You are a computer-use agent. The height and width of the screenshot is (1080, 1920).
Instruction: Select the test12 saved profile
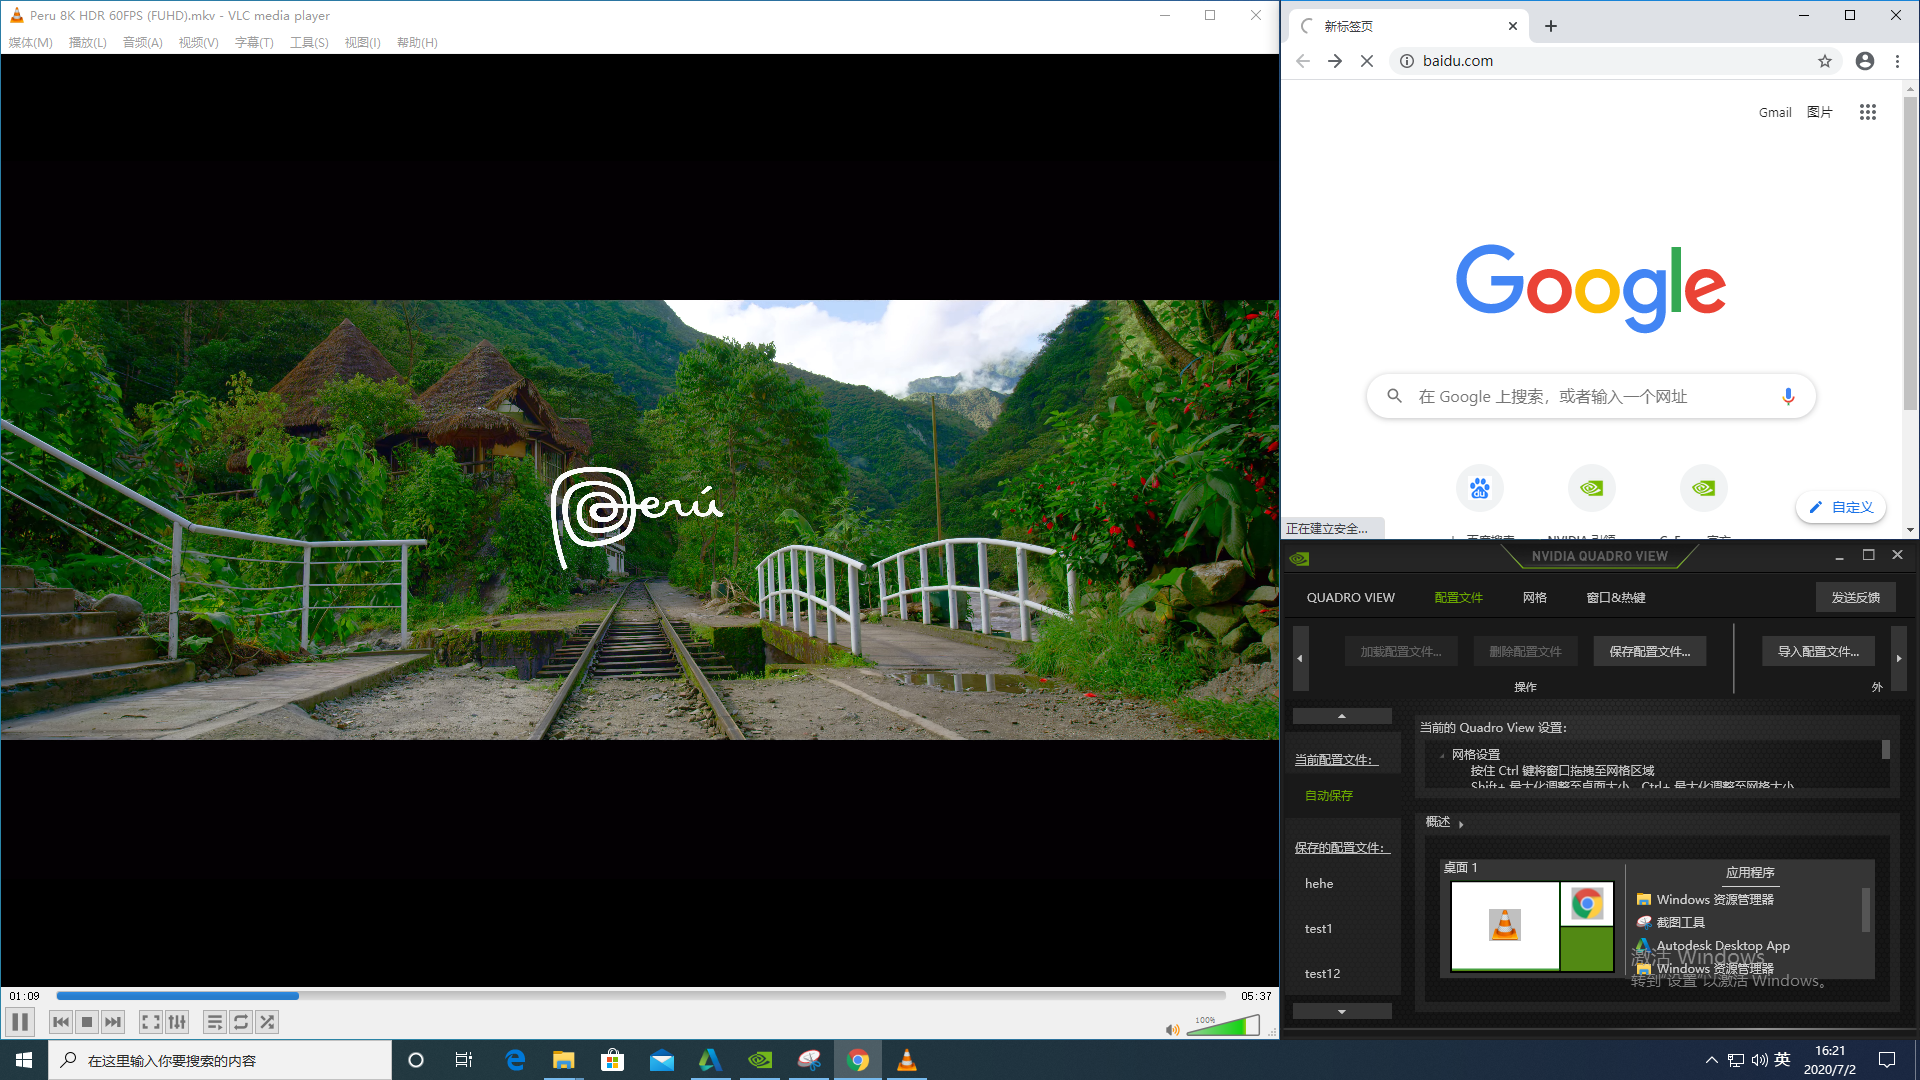(1322, 973)
